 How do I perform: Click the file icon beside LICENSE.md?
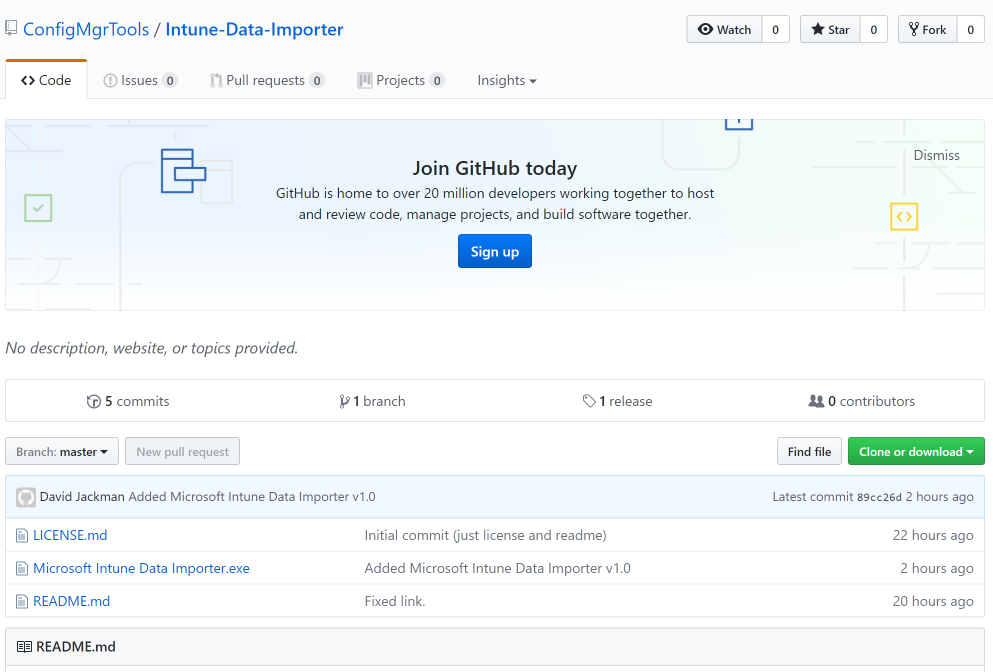[21, 535]
